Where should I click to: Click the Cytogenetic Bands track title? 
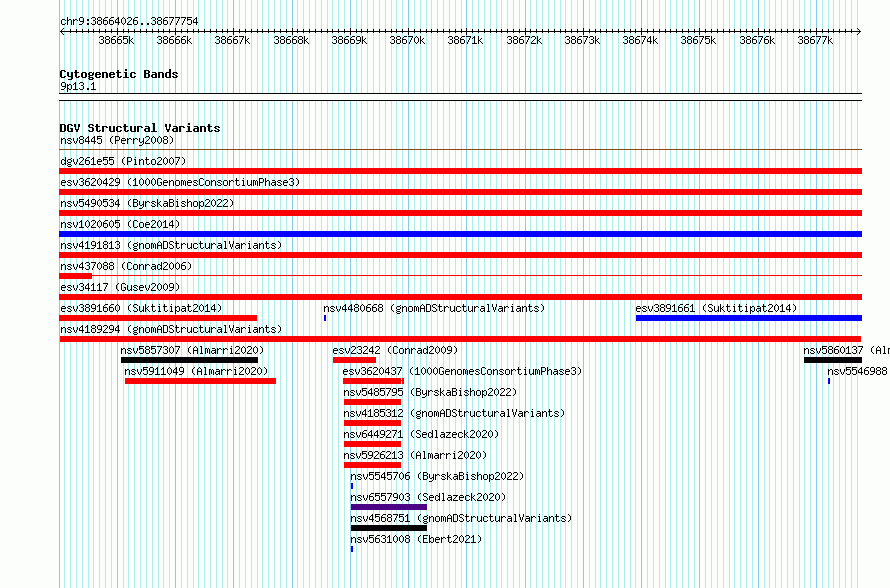click(119, 74)
